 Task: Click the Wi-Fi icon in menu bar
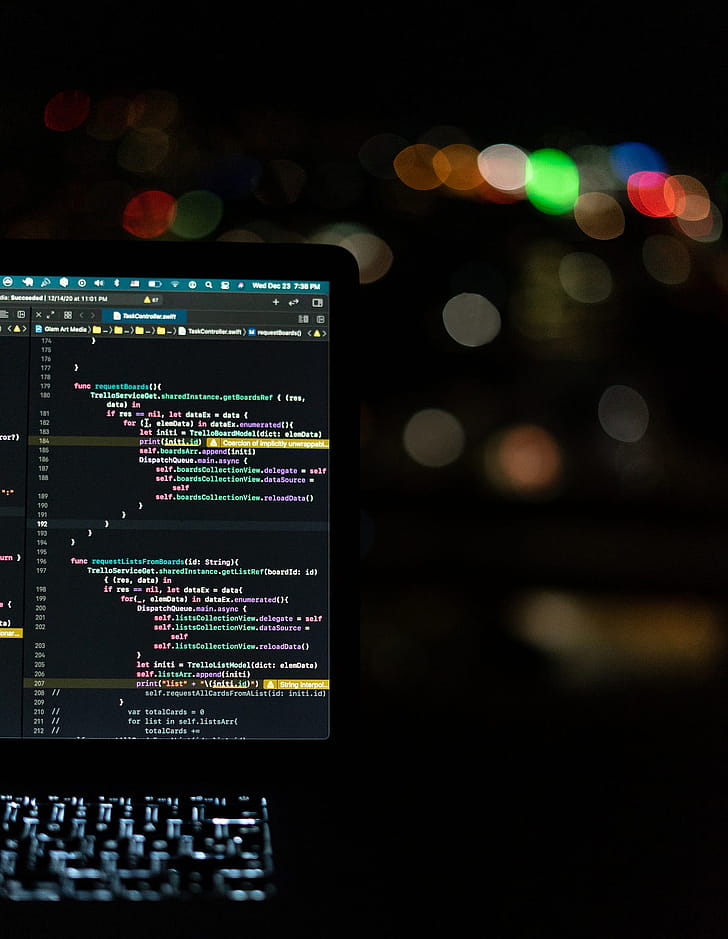tap(174, 284)
